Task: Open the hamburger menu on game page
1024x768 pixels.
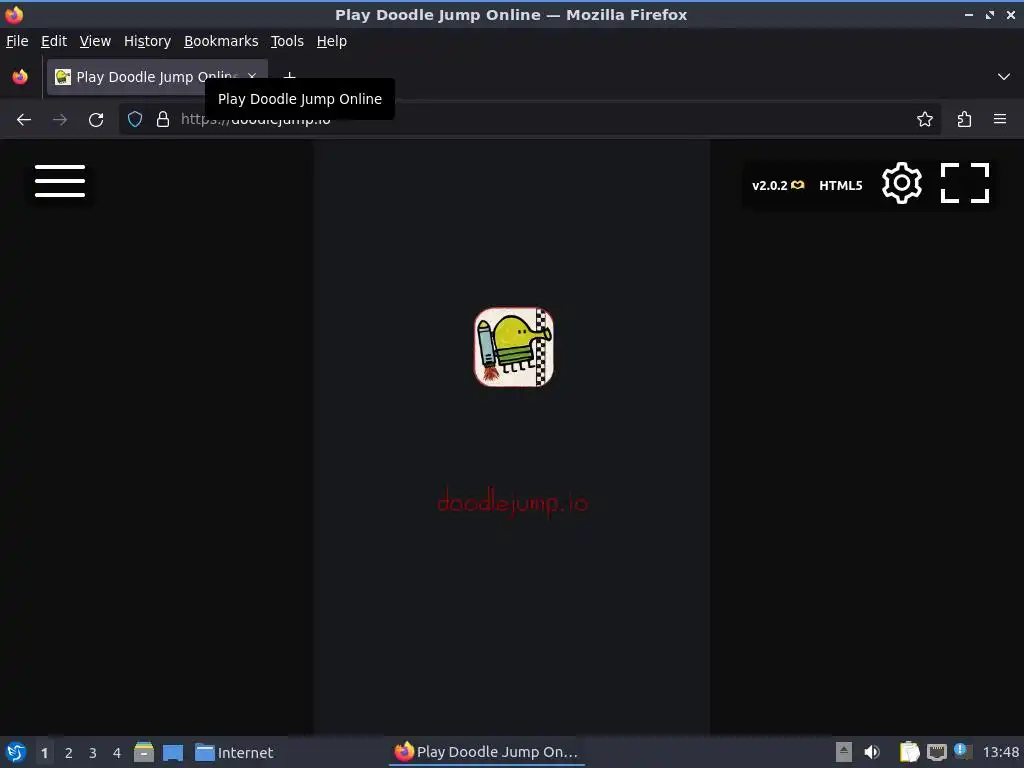Action: [x=59, y=181]
